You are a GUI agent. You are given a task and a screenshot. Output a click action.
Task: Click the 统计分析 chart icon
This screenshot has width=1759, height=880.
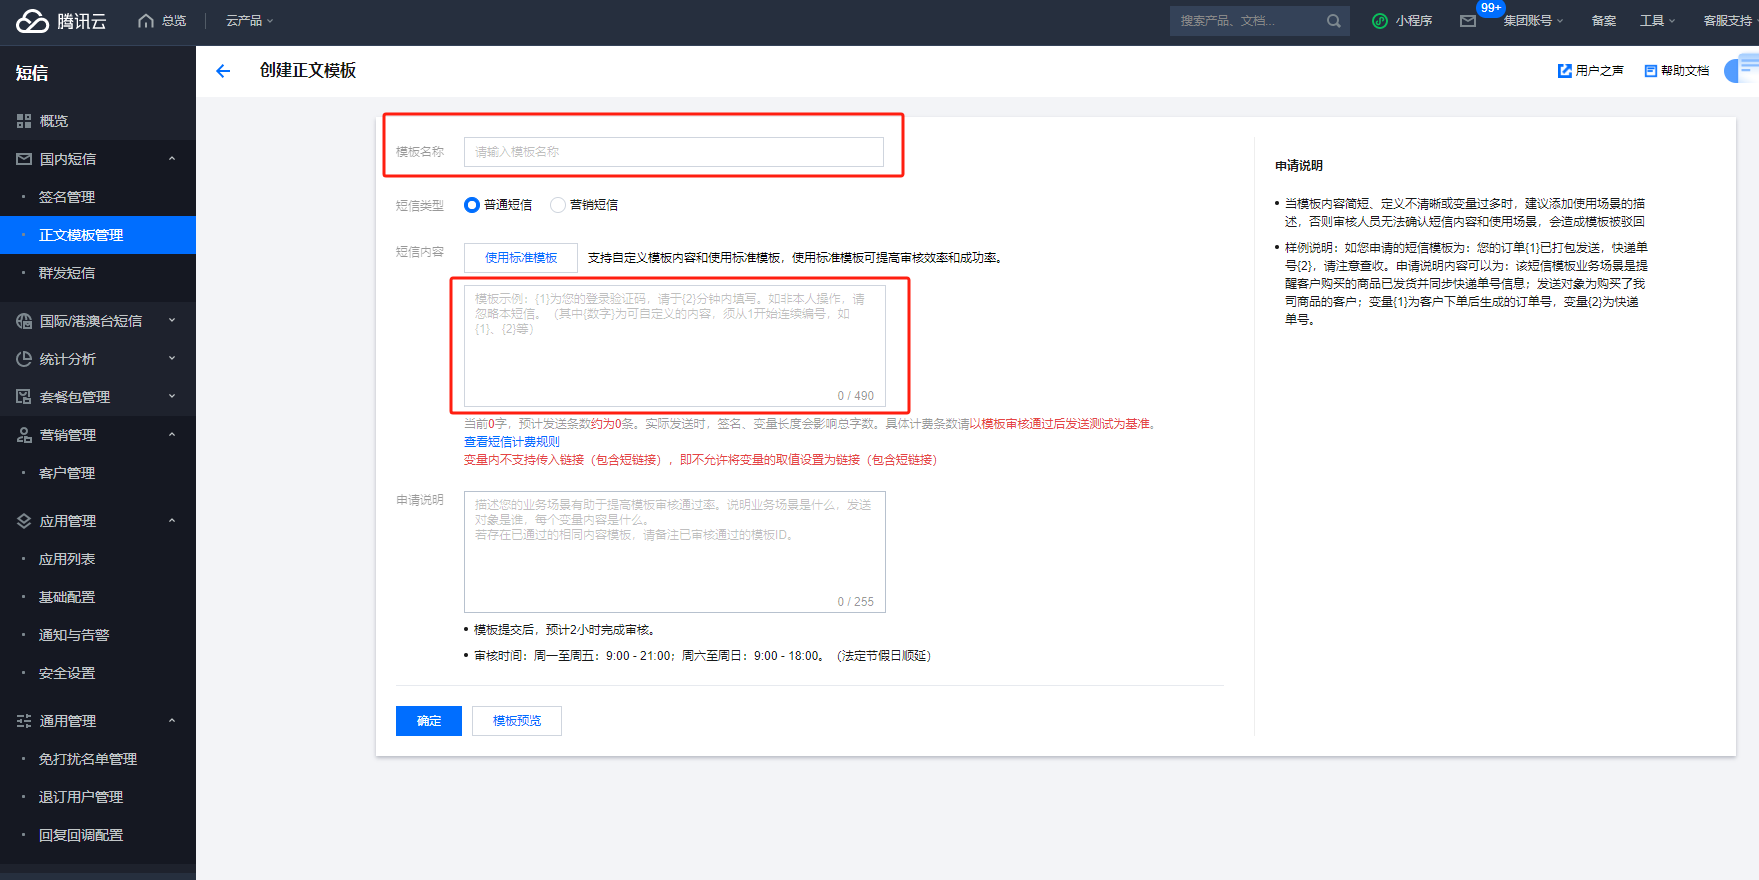point(24,359)
